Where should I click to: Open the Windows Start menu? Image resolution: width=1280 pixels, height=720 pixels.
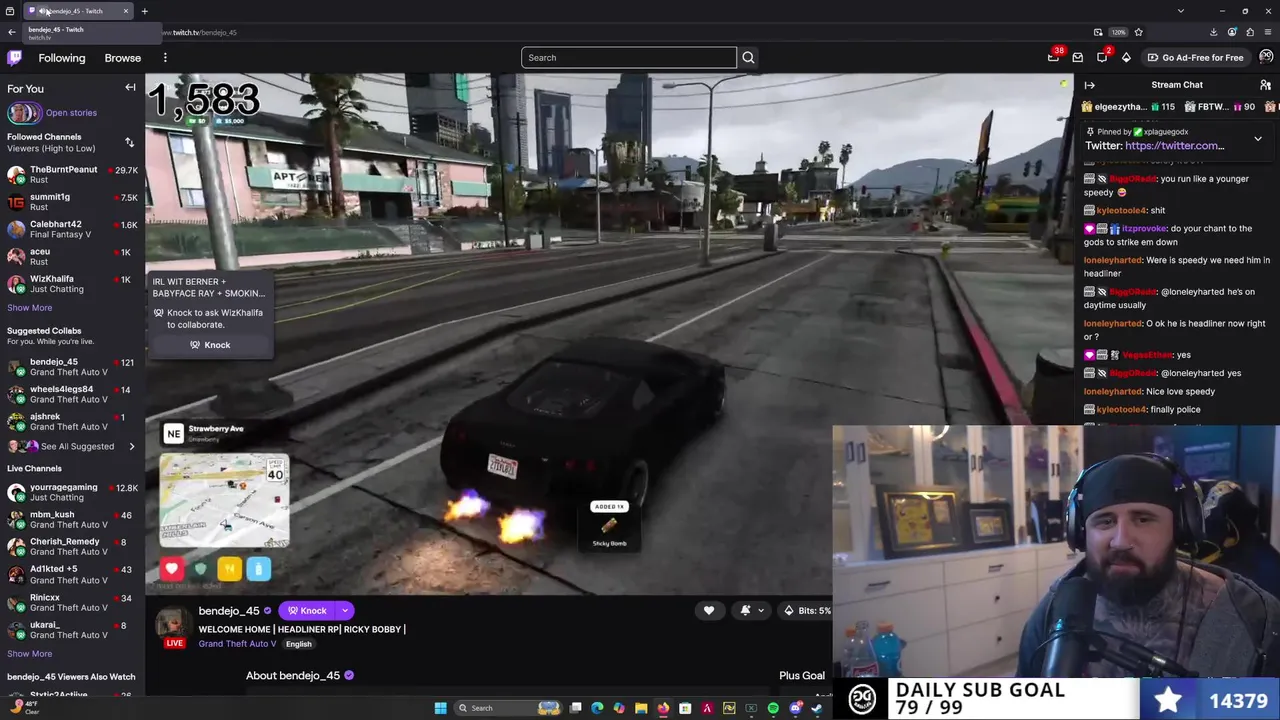click(x=440, y=708)
